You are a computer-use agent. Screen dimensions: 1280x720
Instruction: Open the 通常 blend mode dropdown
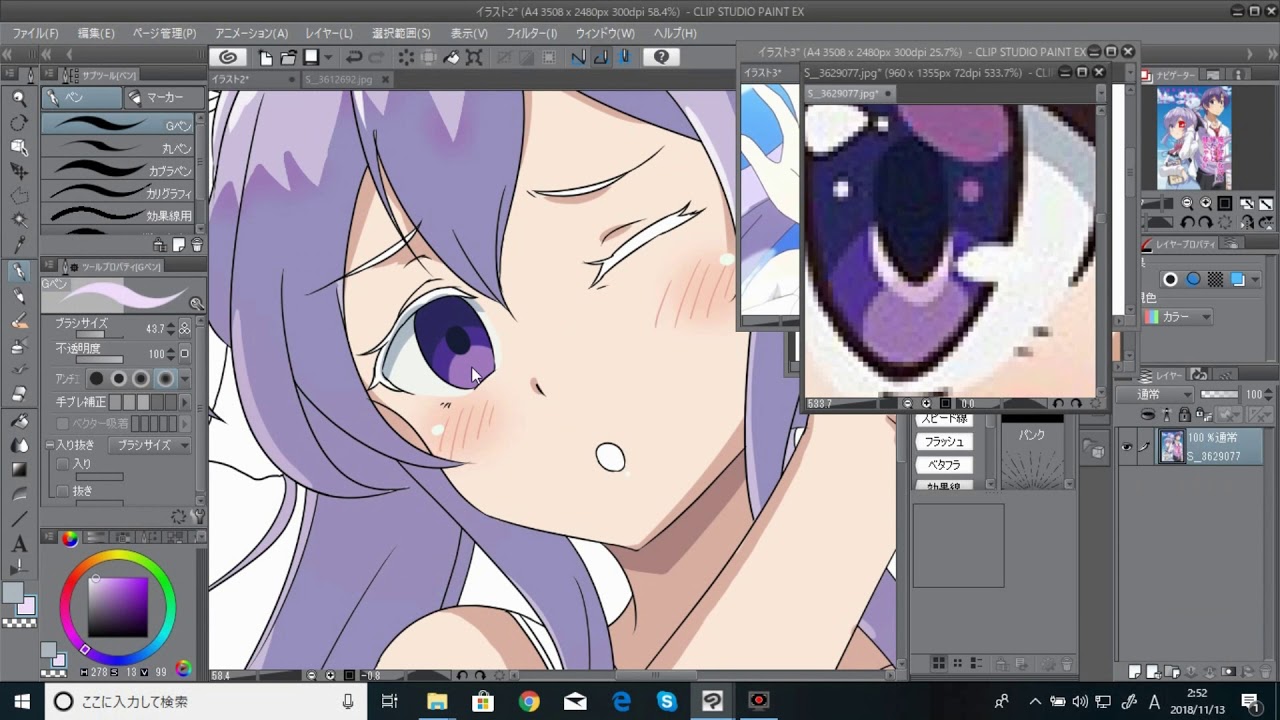(1164, 395)
